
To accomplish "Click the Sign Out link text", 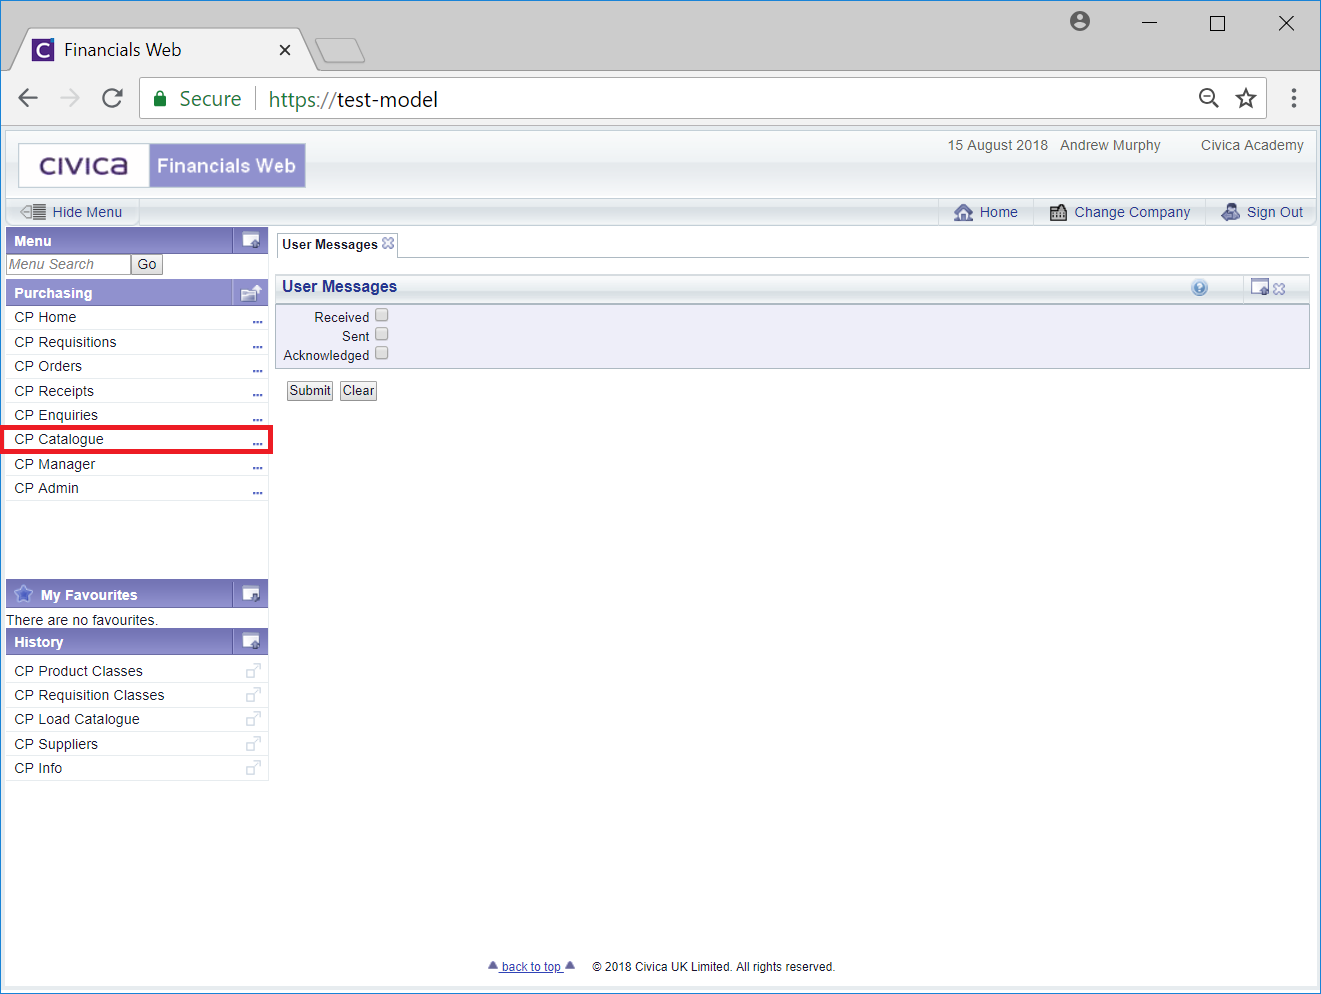I will pos(1275,212).
